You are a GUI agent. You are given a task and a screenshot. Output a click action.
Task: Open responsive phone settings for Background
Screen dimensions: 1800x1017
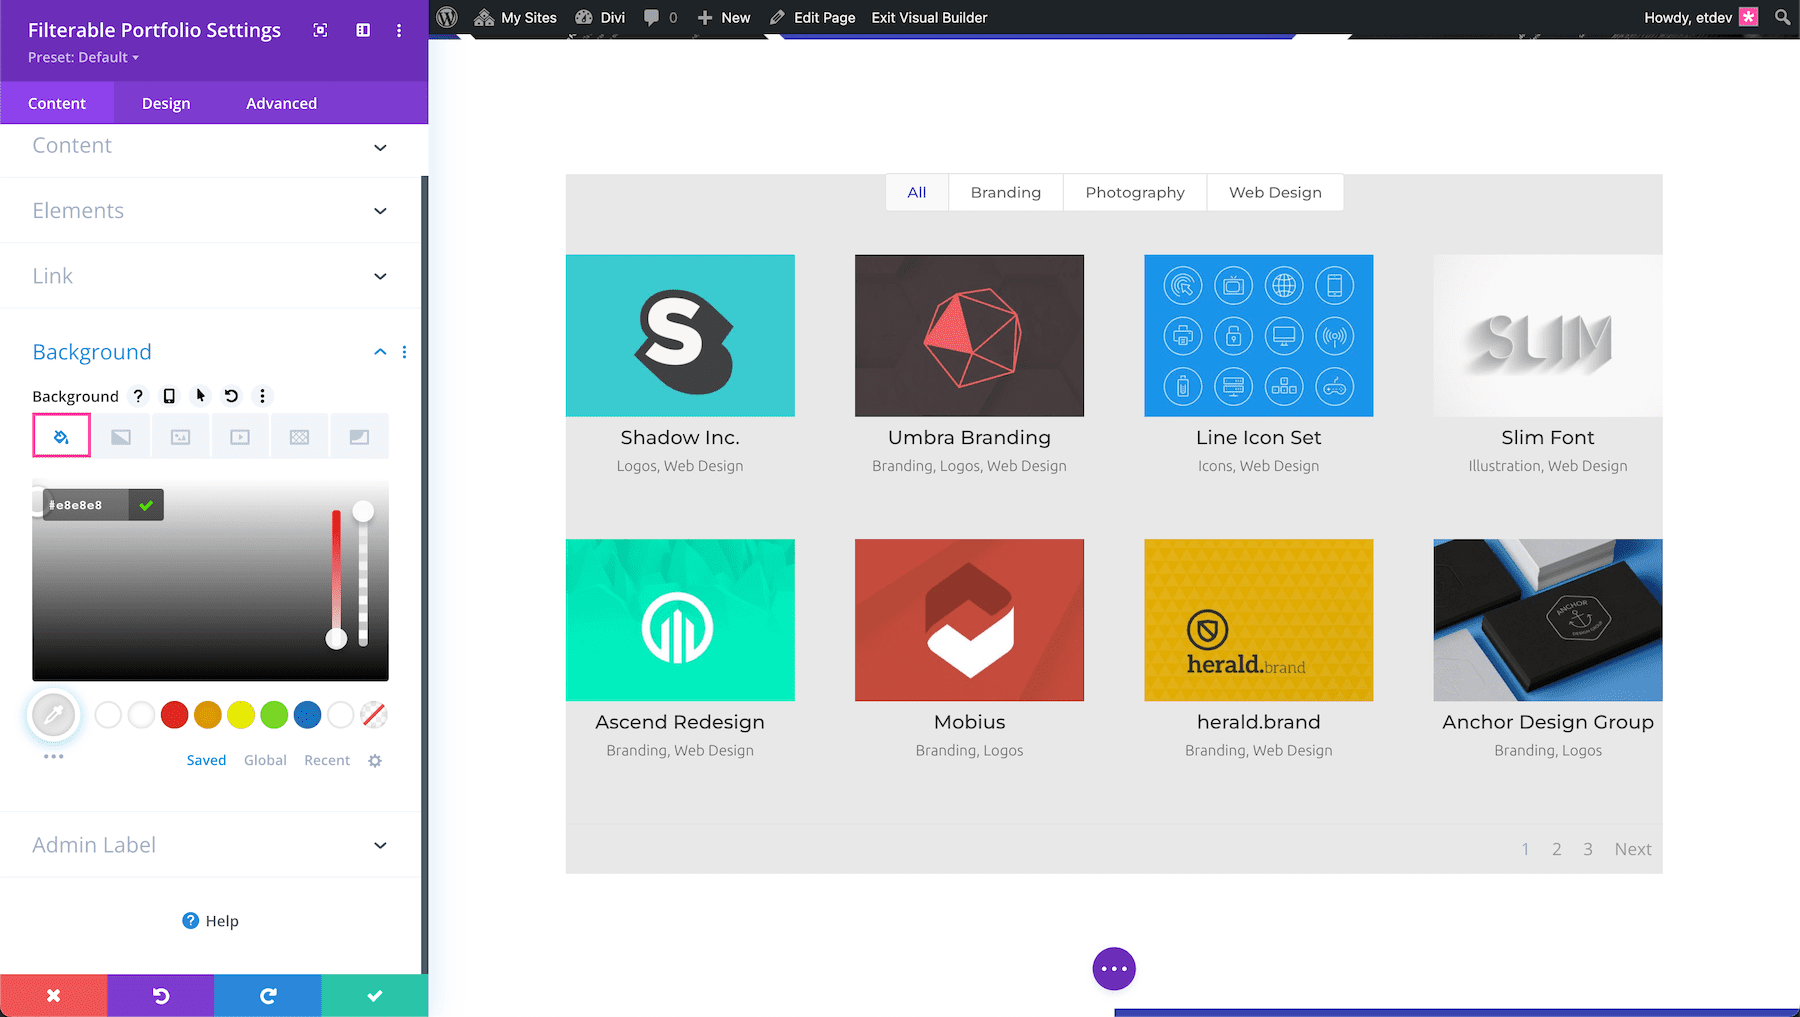point(169,395)
